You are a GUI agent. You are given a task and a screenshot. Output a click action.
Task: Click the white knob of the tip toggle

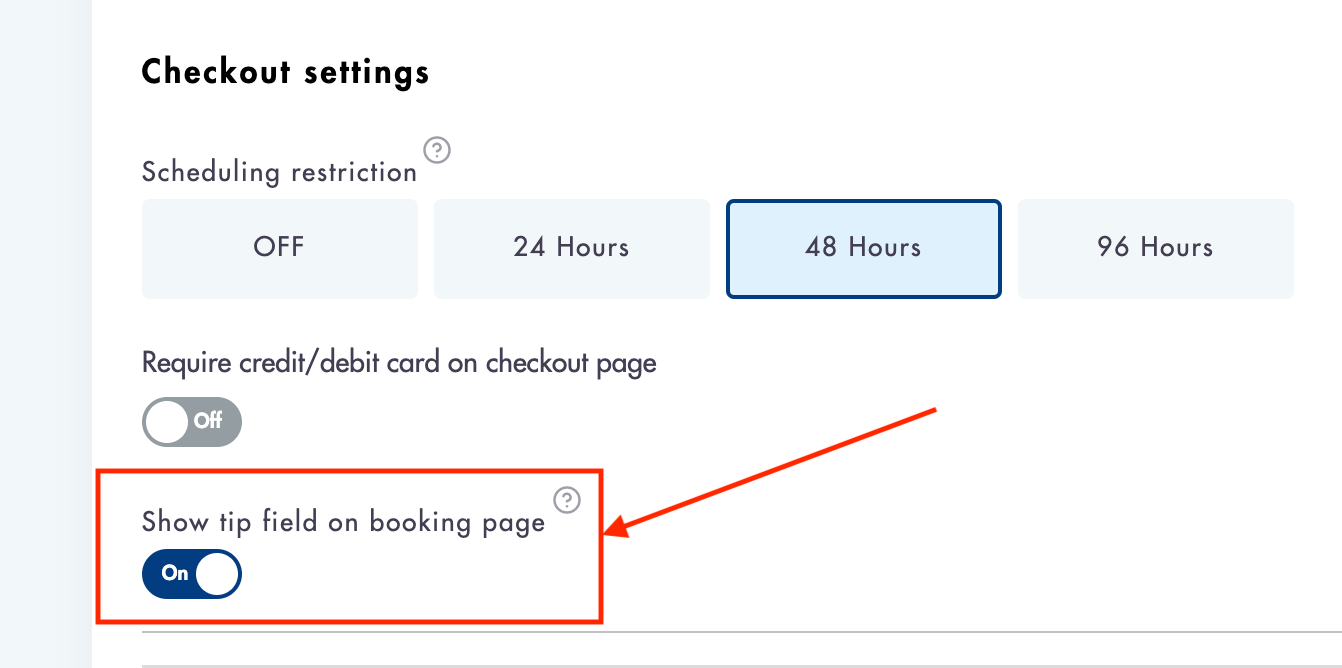point(217,574)
